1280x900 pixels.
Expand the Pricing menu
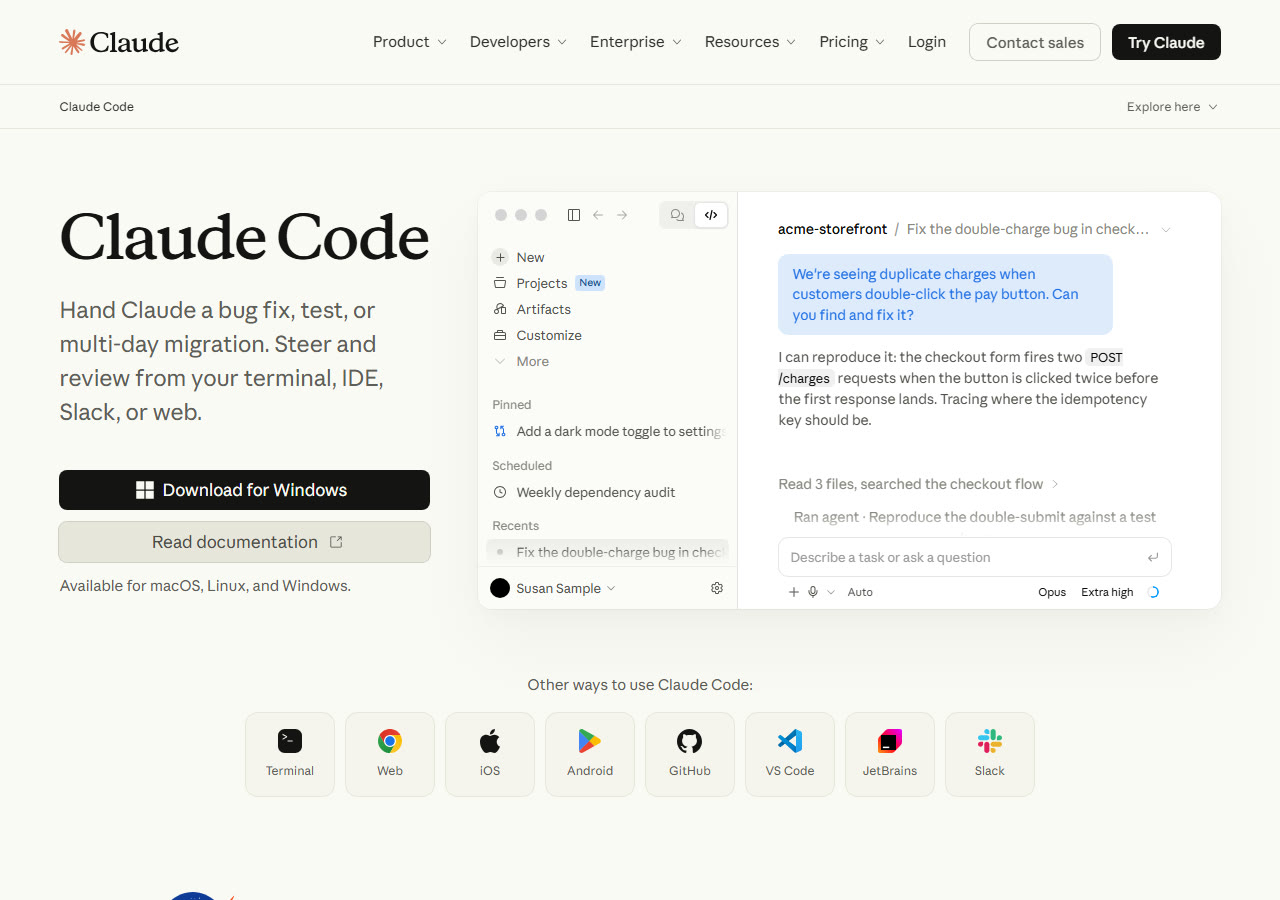pyautogui.click(x=852, y=42)
